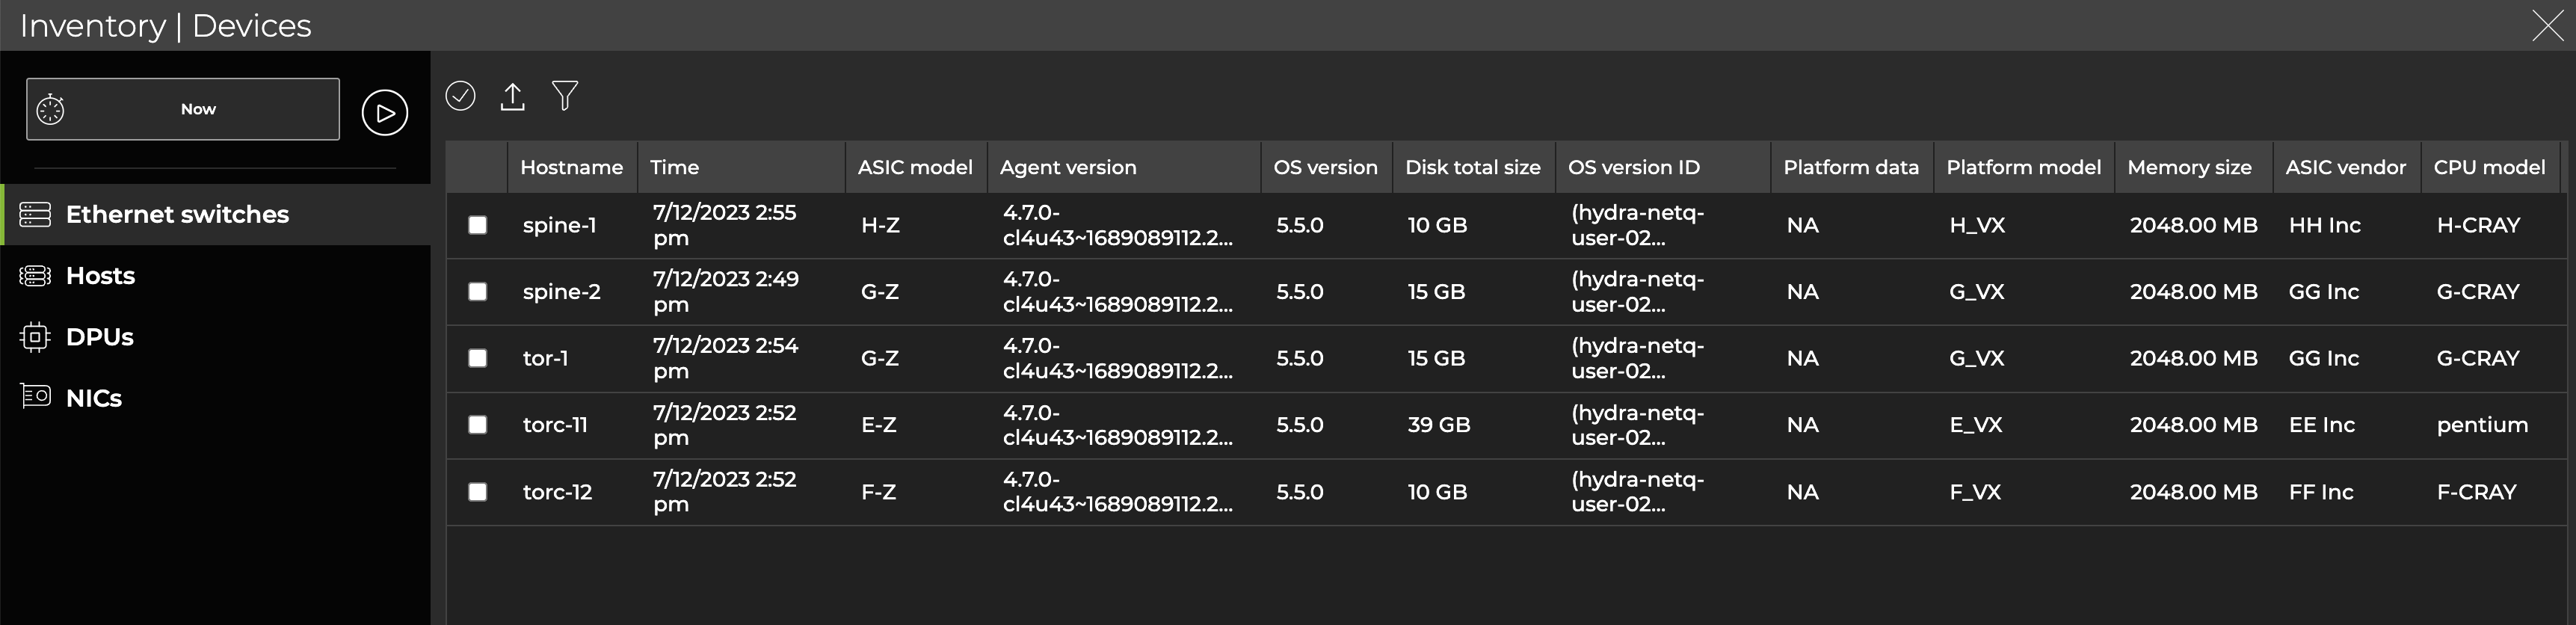Viewport: 2576px width, 625px height.
Task: Select the DPUs chip icon
Action: (35, 337)
